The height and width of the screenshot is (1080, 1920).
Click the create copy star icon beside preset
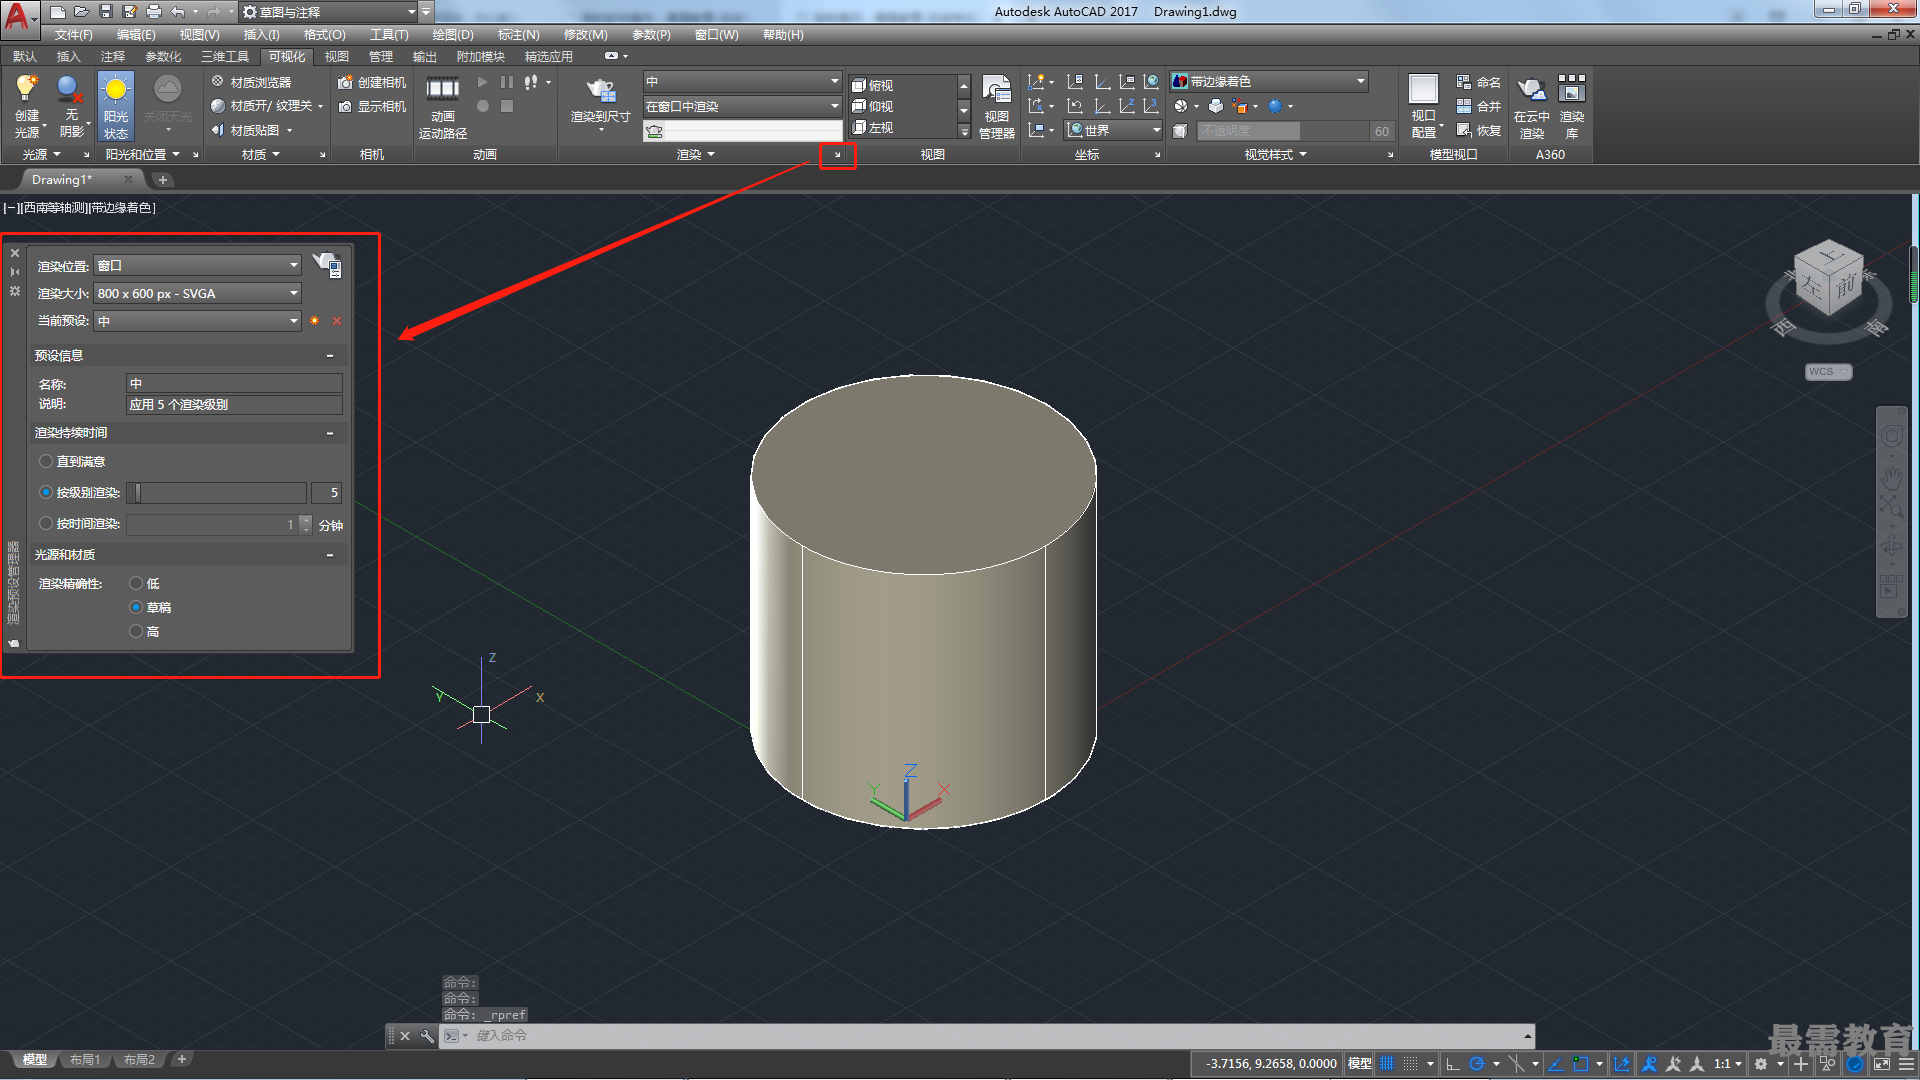click(x=314, y=321)
